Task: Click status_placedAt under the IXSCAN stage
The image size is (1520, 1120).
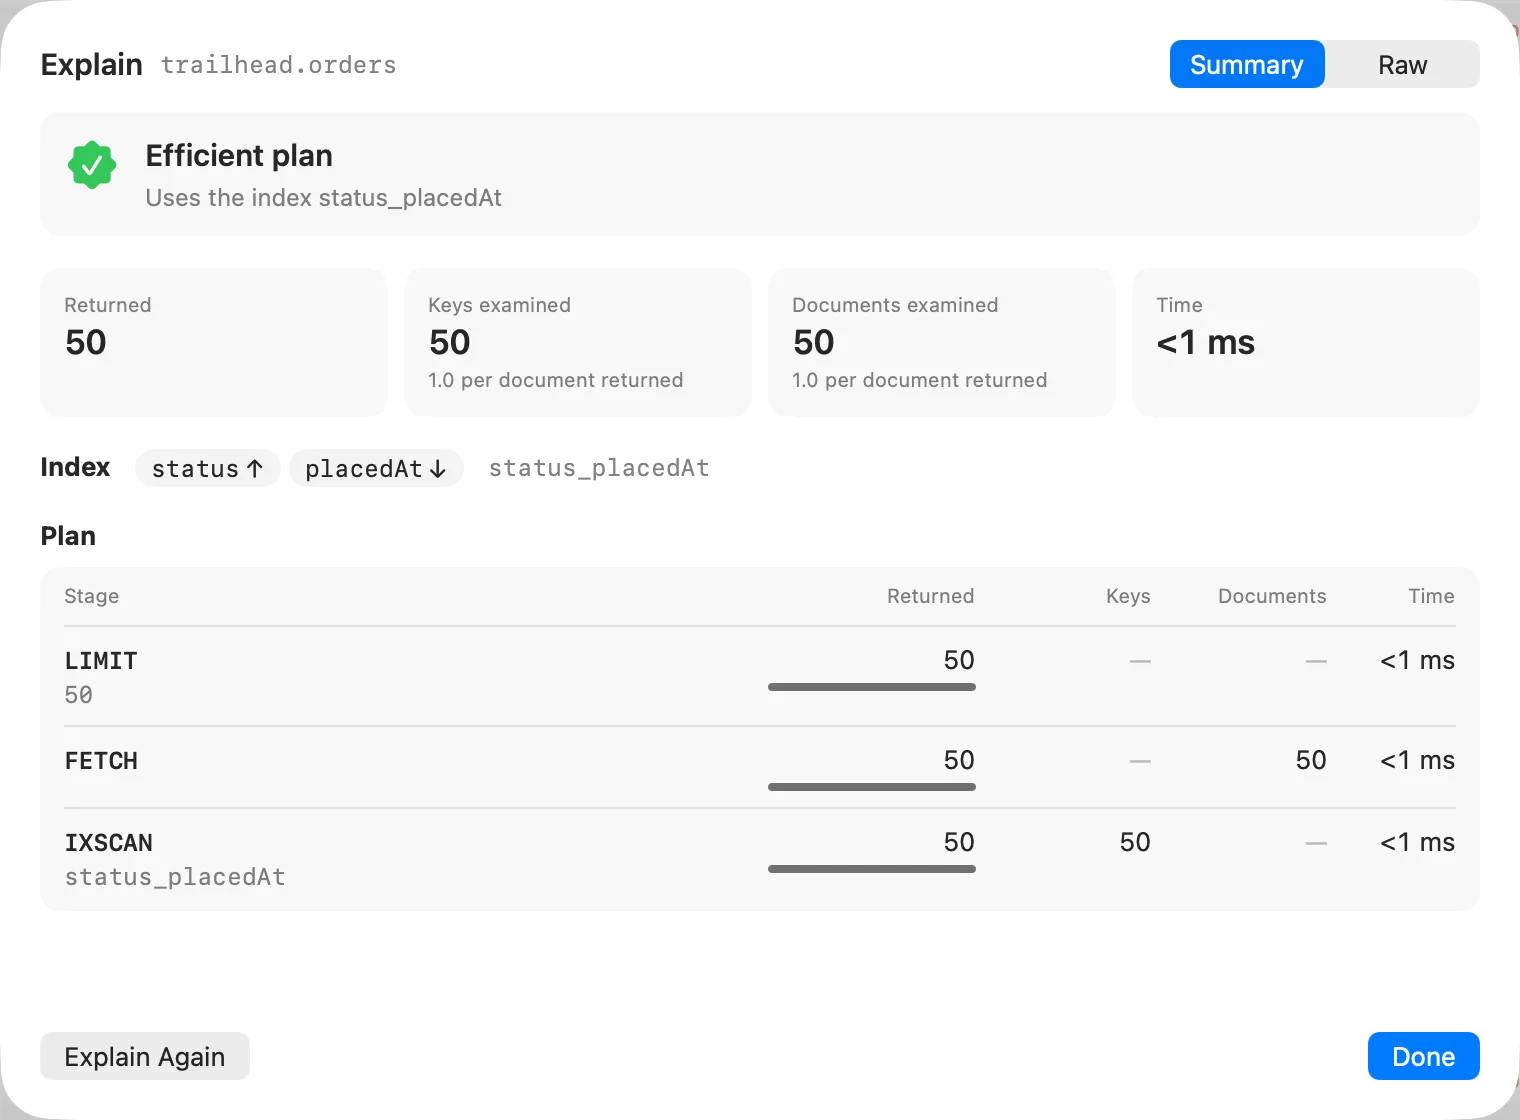Action: click(x=175, y=877)
